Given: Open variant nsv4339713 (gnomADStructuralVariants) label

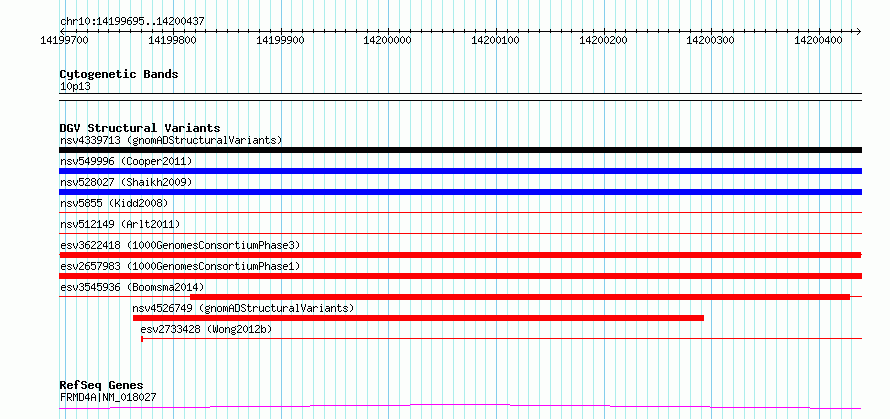Looking at the screenshot, I should pos(171,140).
